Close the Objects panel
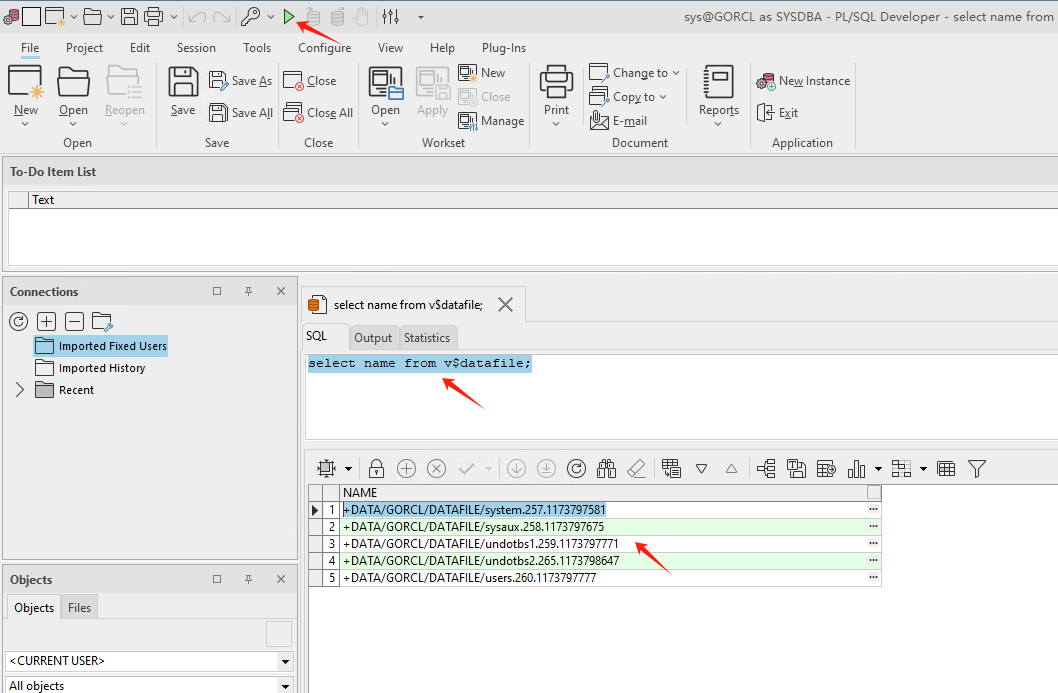This screenshot has height=693, width=1058. [x=281, y=579]
